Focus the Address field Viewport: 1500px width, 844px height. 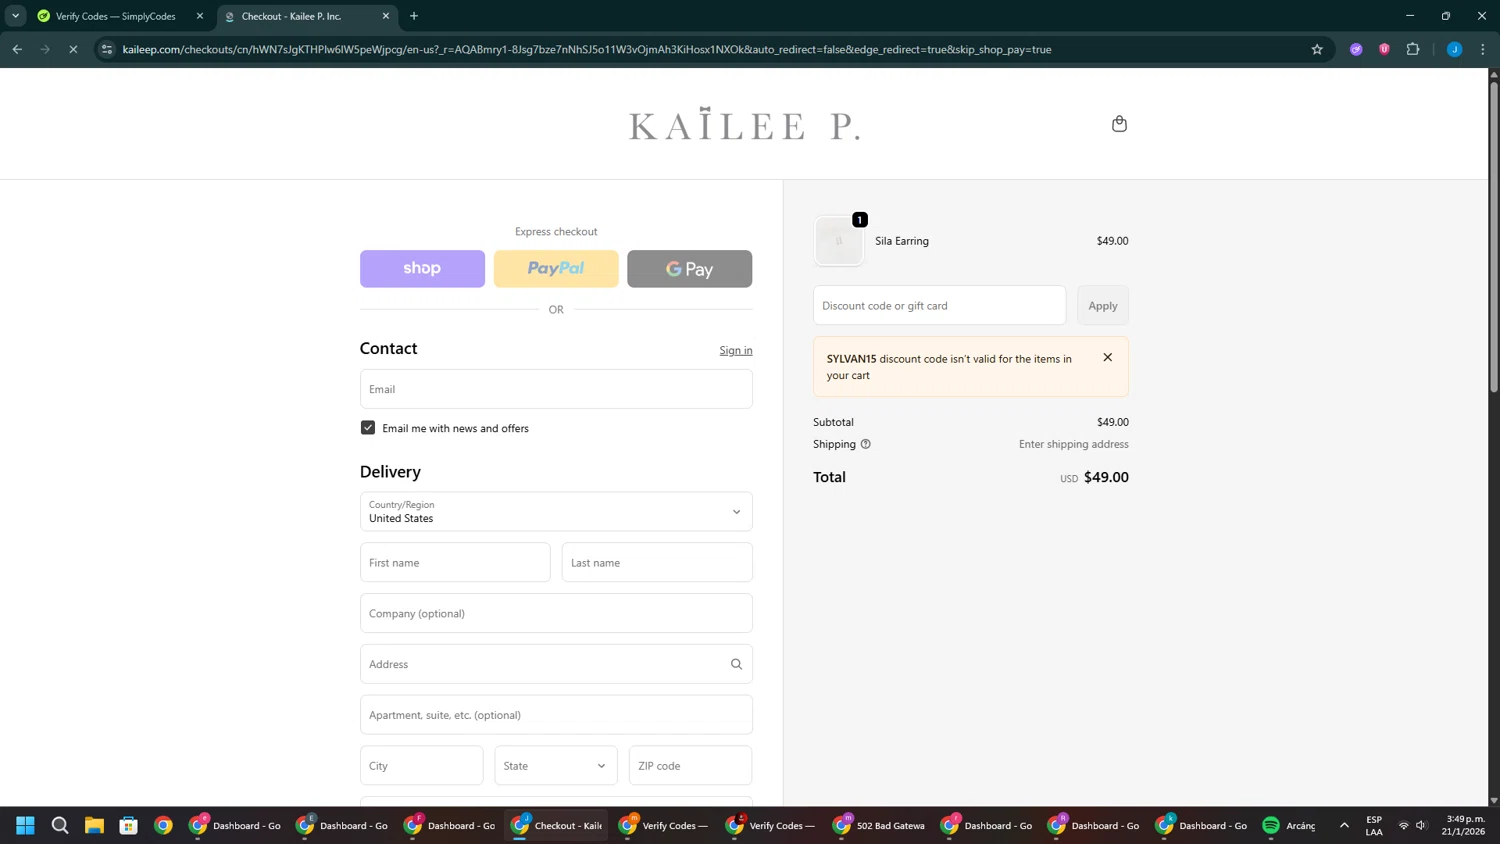coord(556,664)
